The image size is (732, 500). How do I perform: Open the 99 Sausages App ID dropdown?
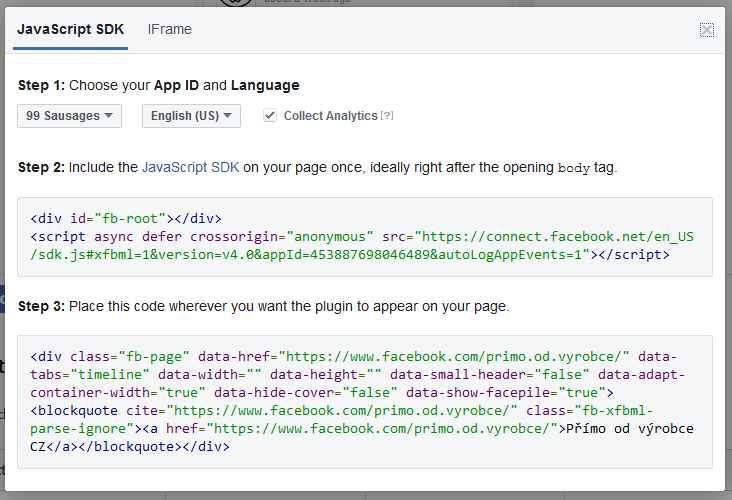70,116
